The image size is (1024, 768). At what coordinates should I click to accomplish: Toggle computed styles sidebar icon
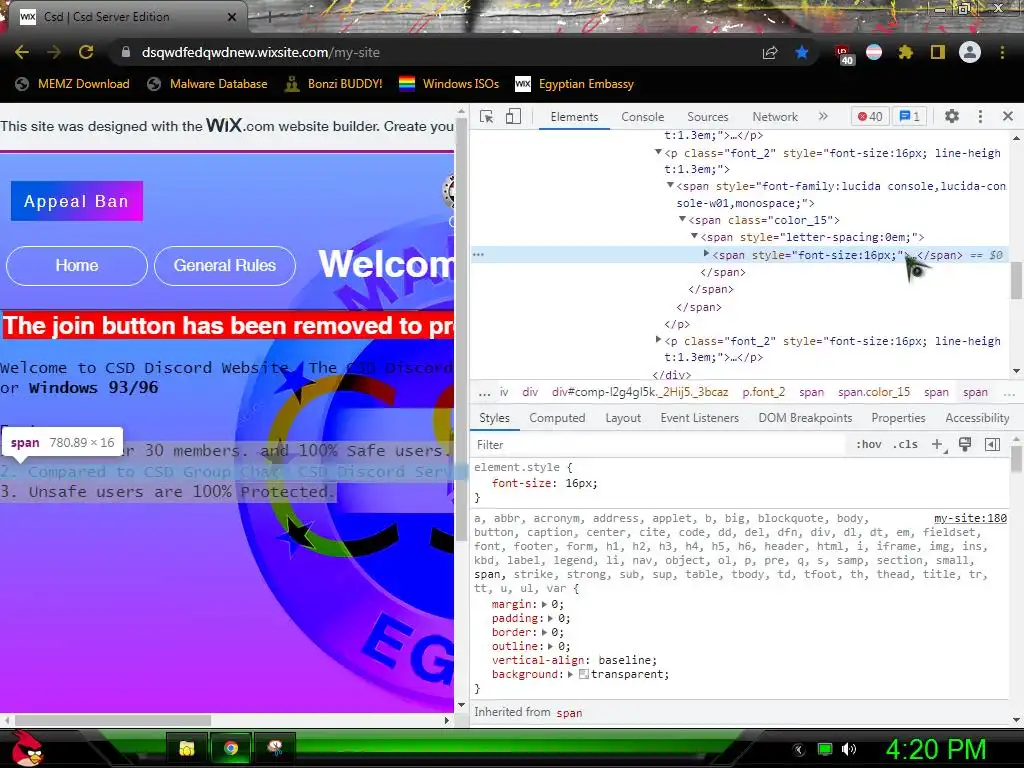pyautogui.click(x=992, y=445)
